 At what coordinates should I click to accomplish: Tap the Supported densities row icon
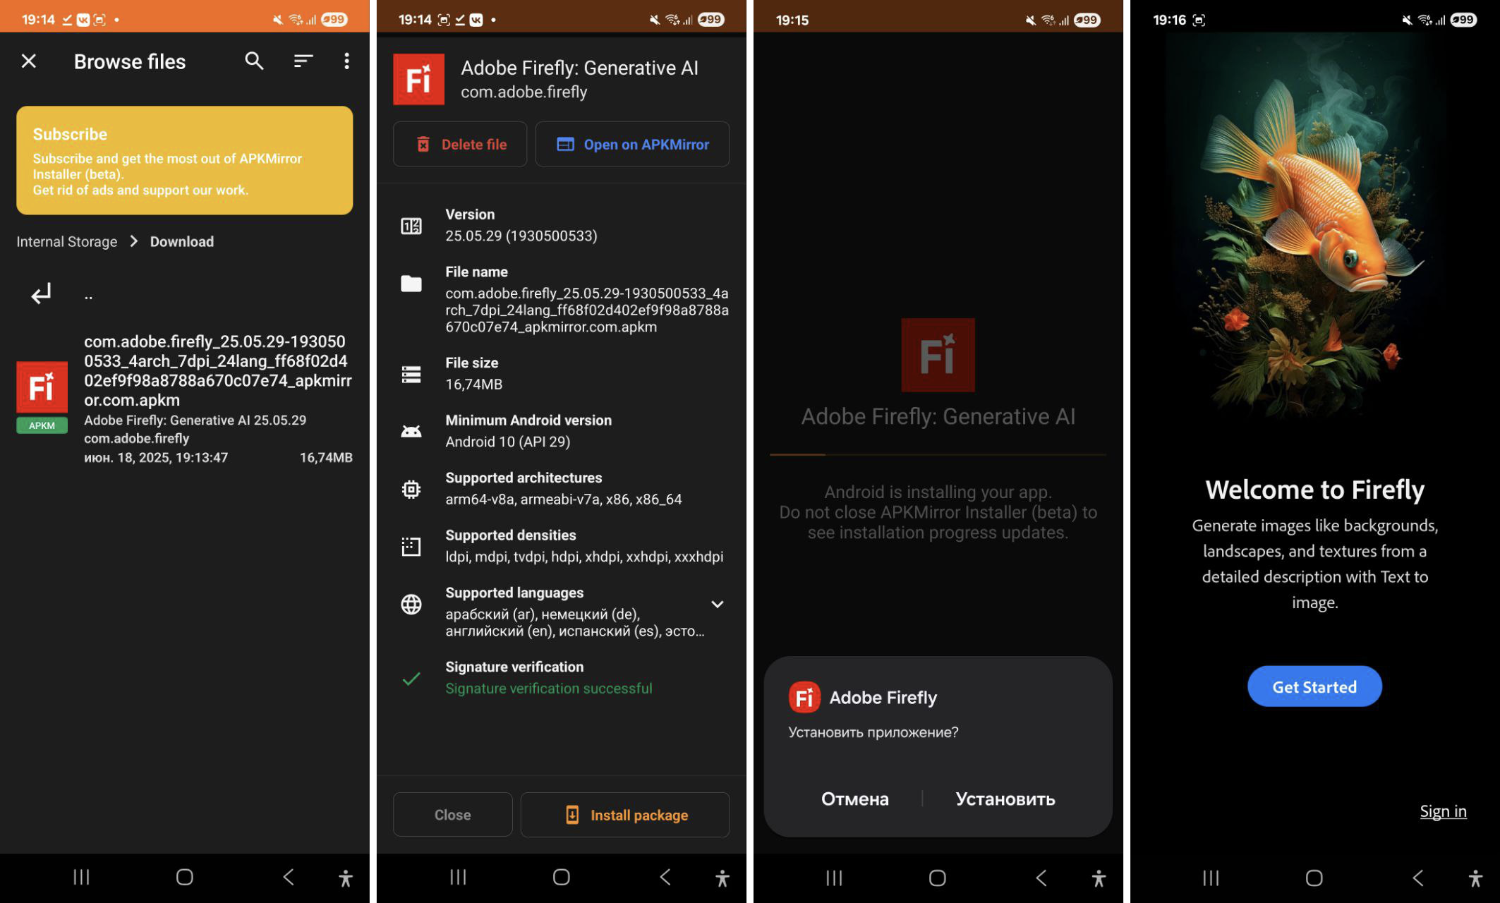[411, 546]
